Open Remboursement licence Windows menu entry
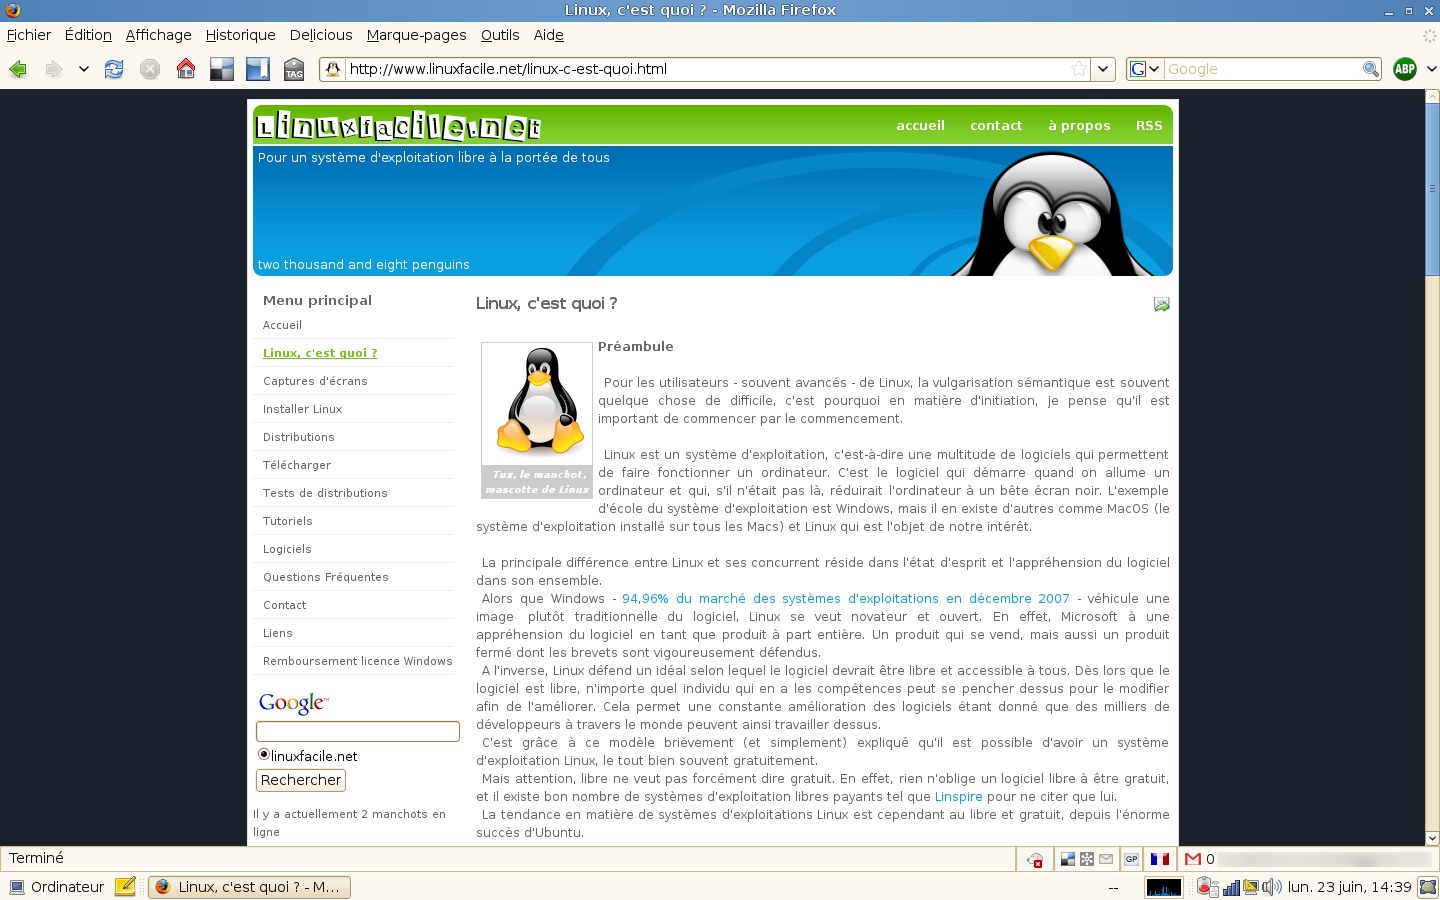This screenshot has width=1440, height=900. [x=357, y=661]
